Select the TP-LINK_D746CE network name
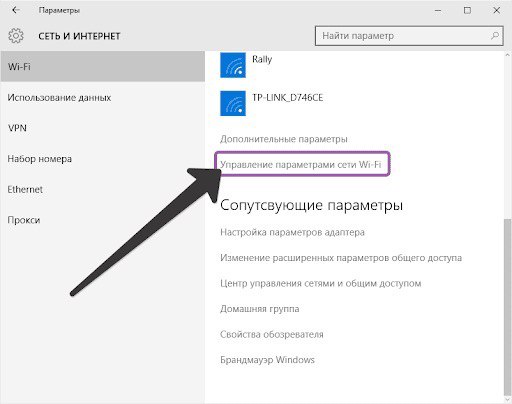This screenshot has width=512, height=404. pos(287,98)
